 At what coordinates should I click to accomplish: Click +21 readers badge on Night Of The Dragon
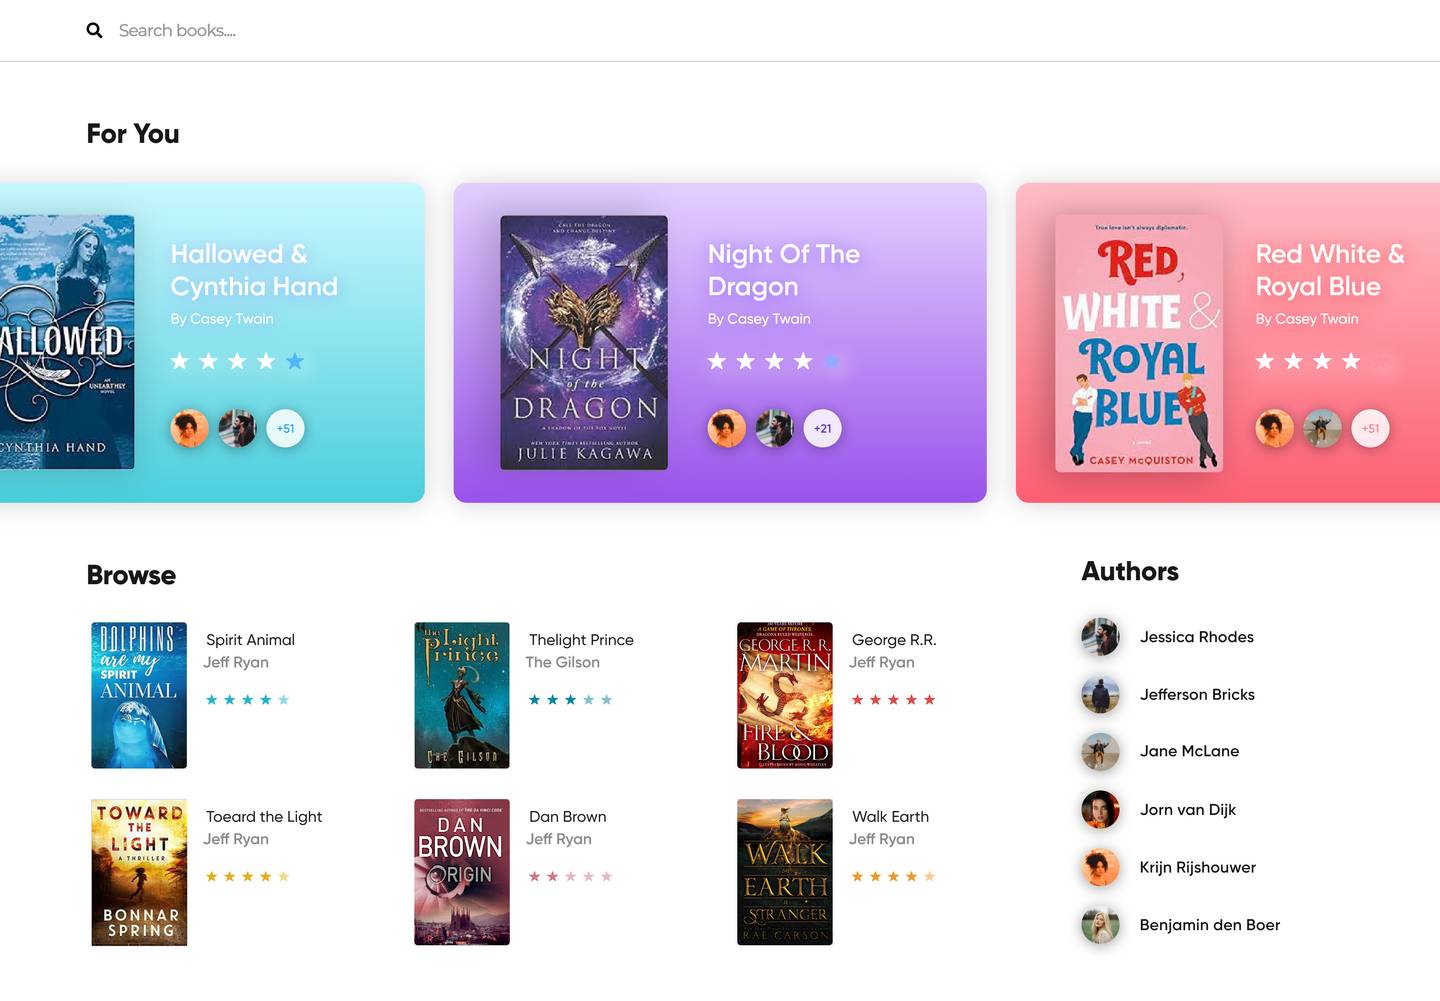pos(823,429)
